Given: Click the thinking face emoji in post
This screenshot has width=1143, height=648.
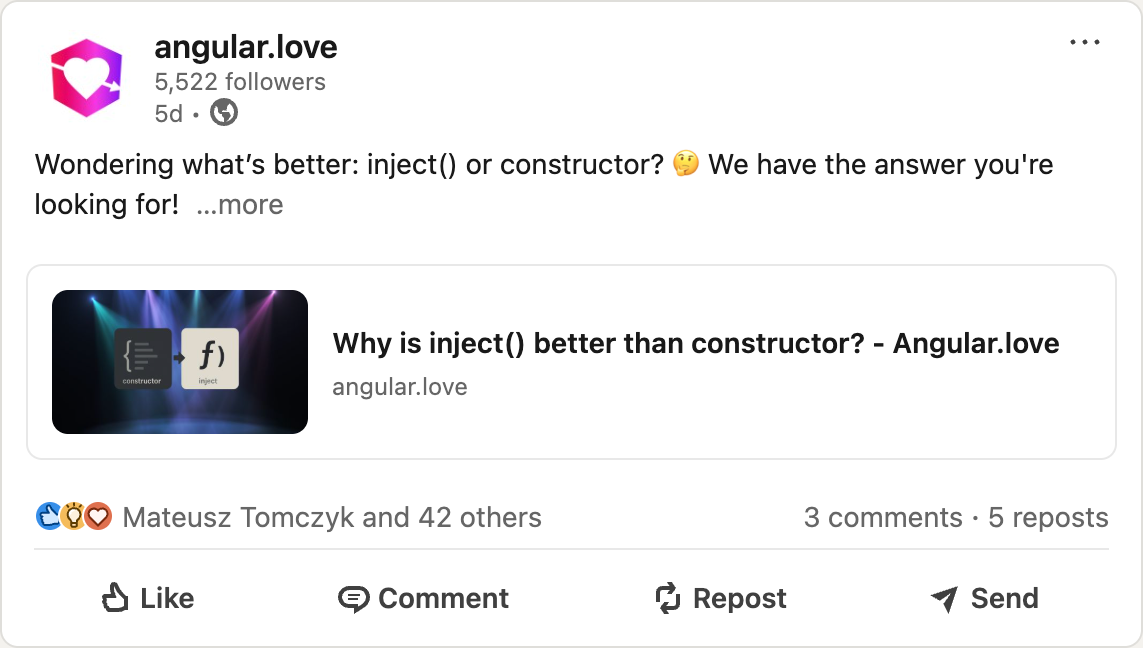Looking at the screenshot, I should [685, 163].
